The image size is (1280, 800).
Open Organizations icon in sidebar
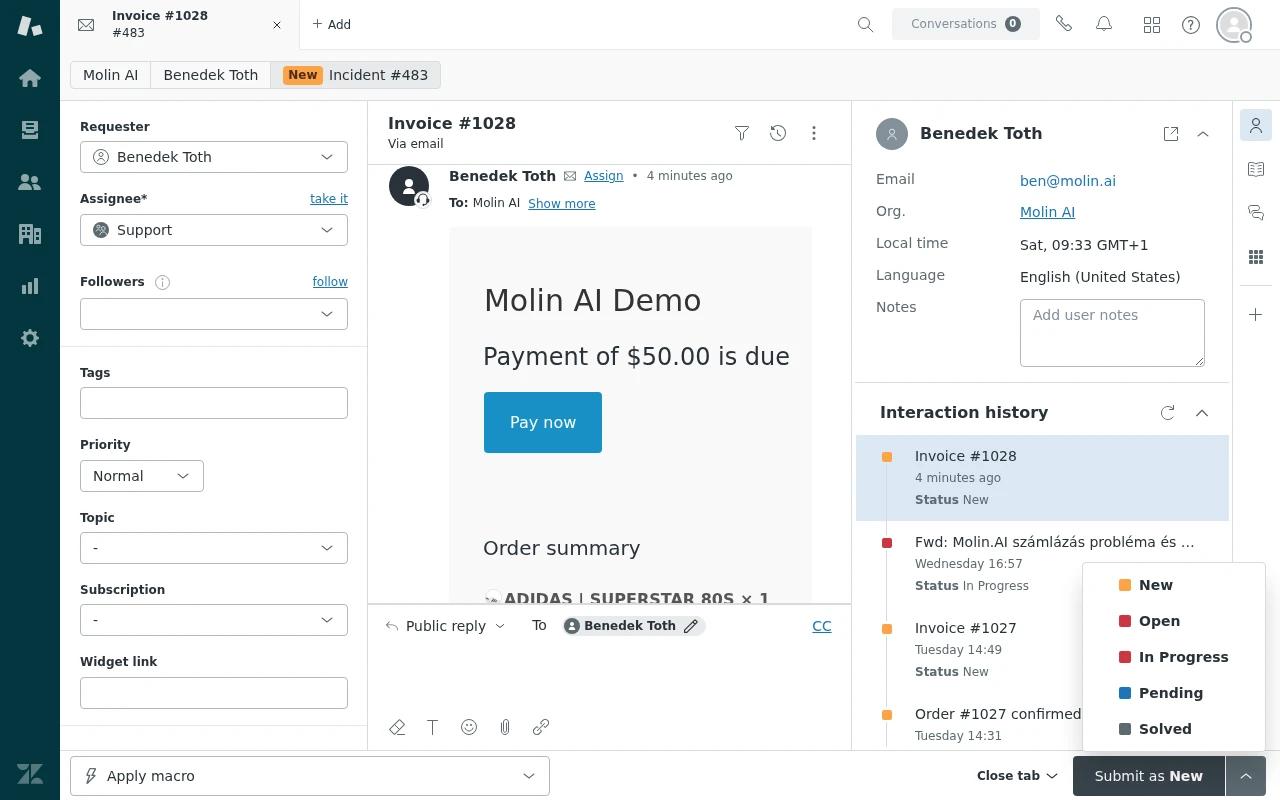tap(30, 234)
